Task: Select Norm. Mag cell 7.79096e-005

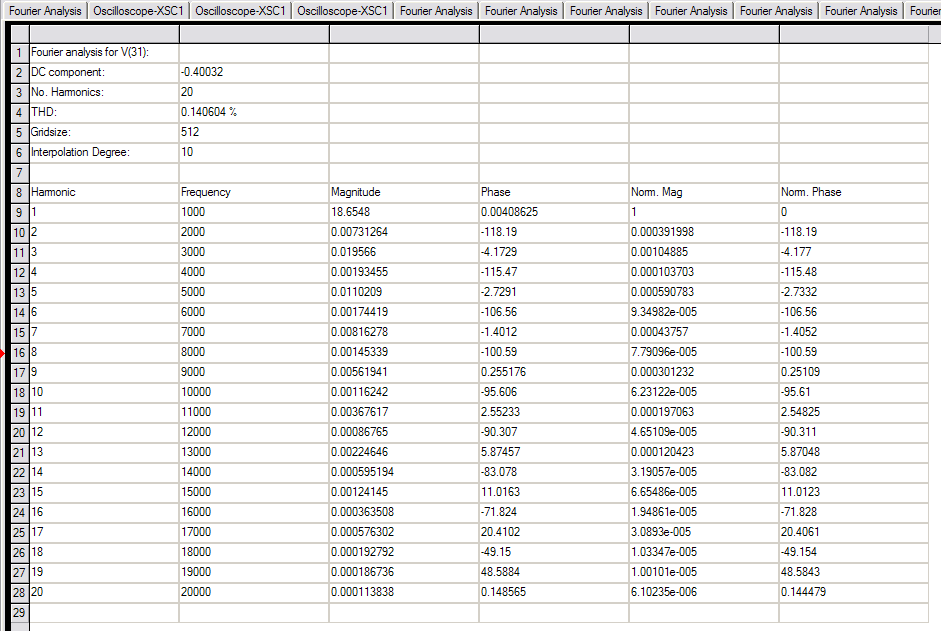Action: 704,352
